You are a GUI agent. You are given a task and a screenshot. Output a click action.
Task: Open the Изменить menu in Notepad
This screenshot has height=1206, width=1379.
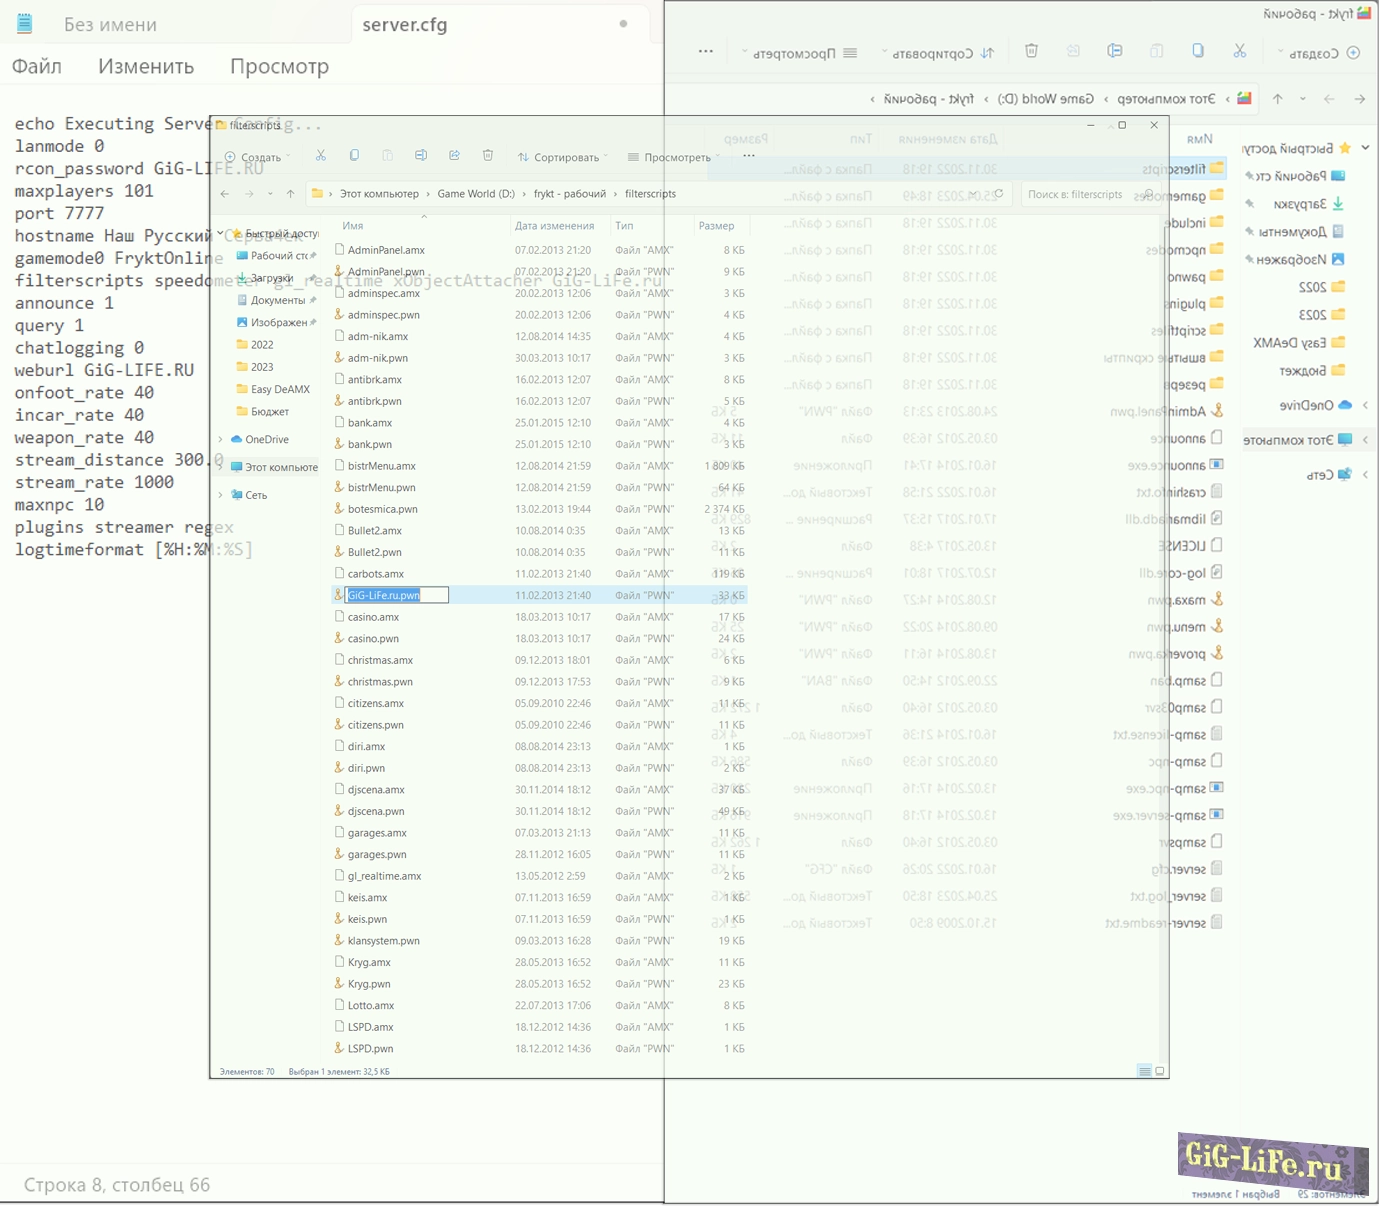tap(146, 67)
